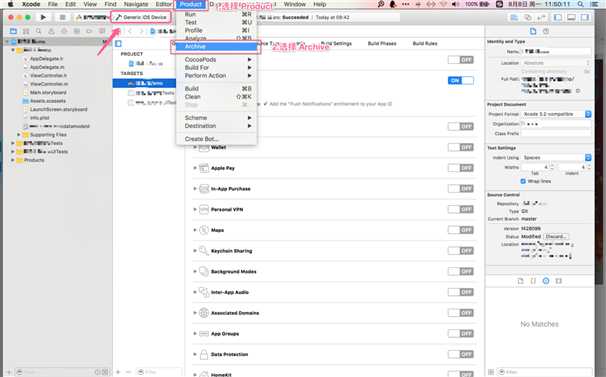
Task: Open the Issue navigator warning icon
Action: pyautogui.click(x=51, y=31)
